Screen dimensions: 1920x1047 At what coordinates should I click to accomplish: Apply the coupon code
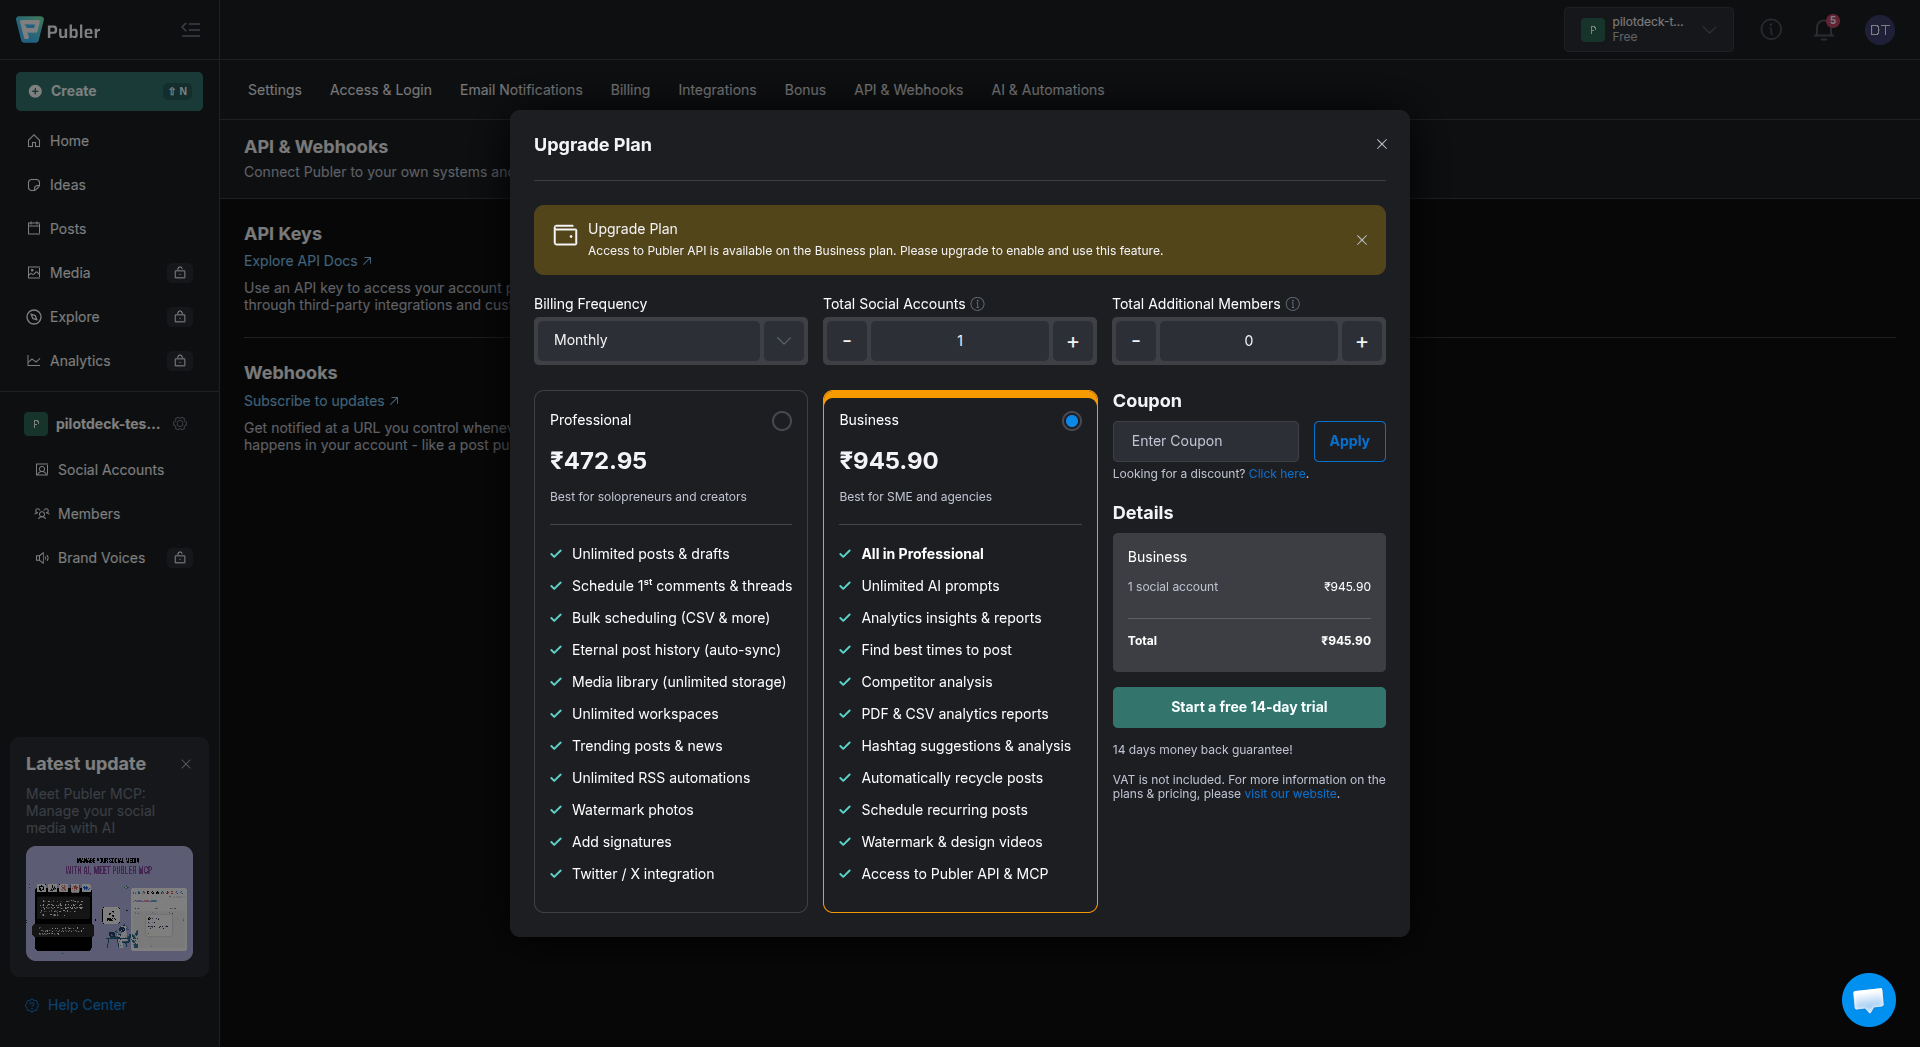1349,441
